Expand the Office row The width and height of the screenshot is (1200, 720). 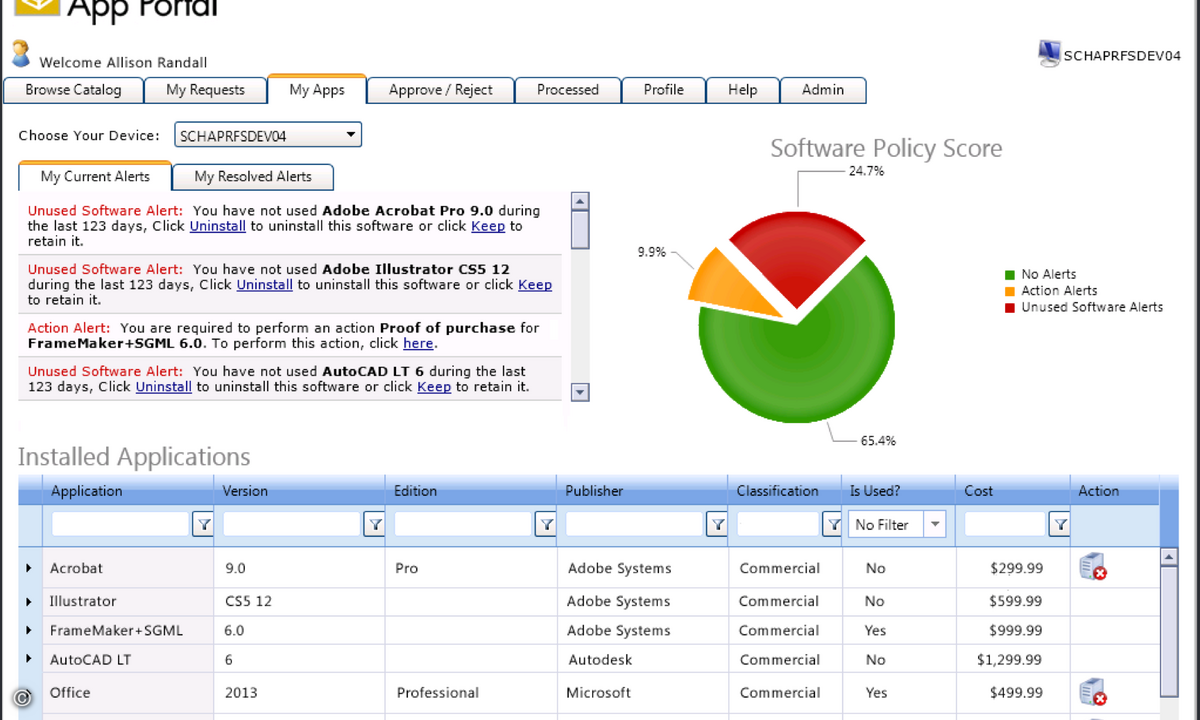[x=29, y=692]
